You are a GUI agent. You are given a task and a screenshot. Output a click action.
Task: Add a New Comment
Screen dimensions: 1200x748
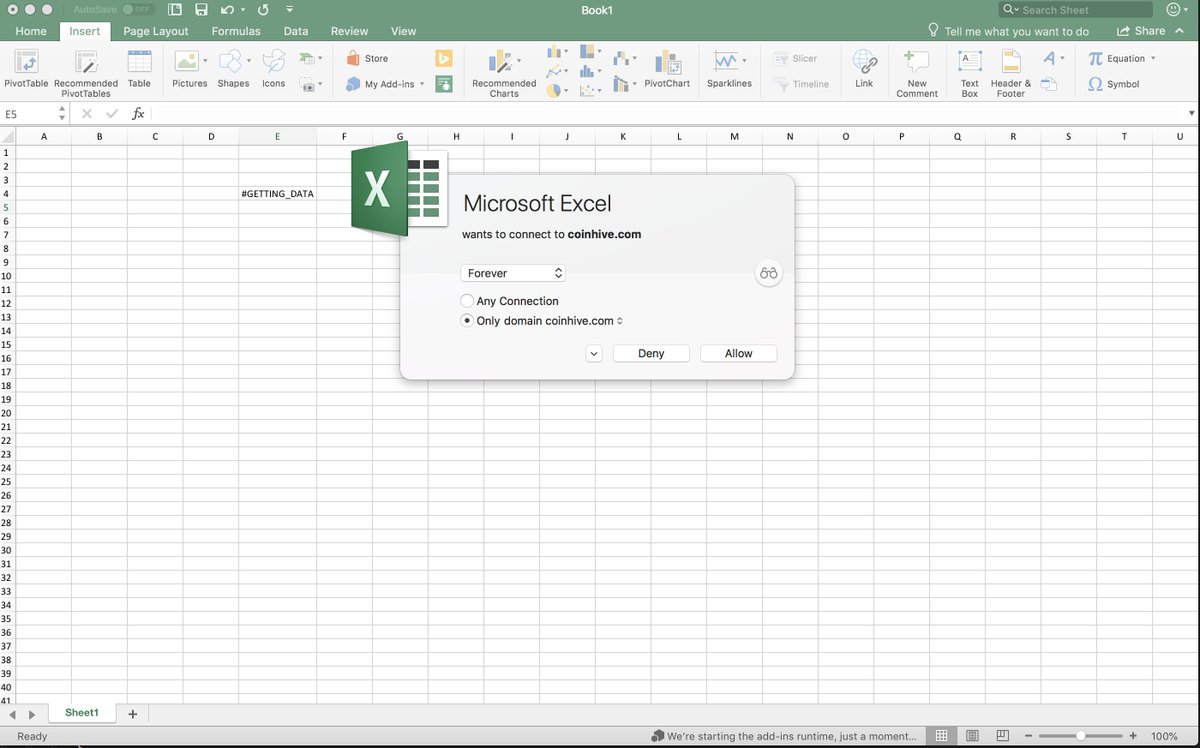tap(917, 73)
